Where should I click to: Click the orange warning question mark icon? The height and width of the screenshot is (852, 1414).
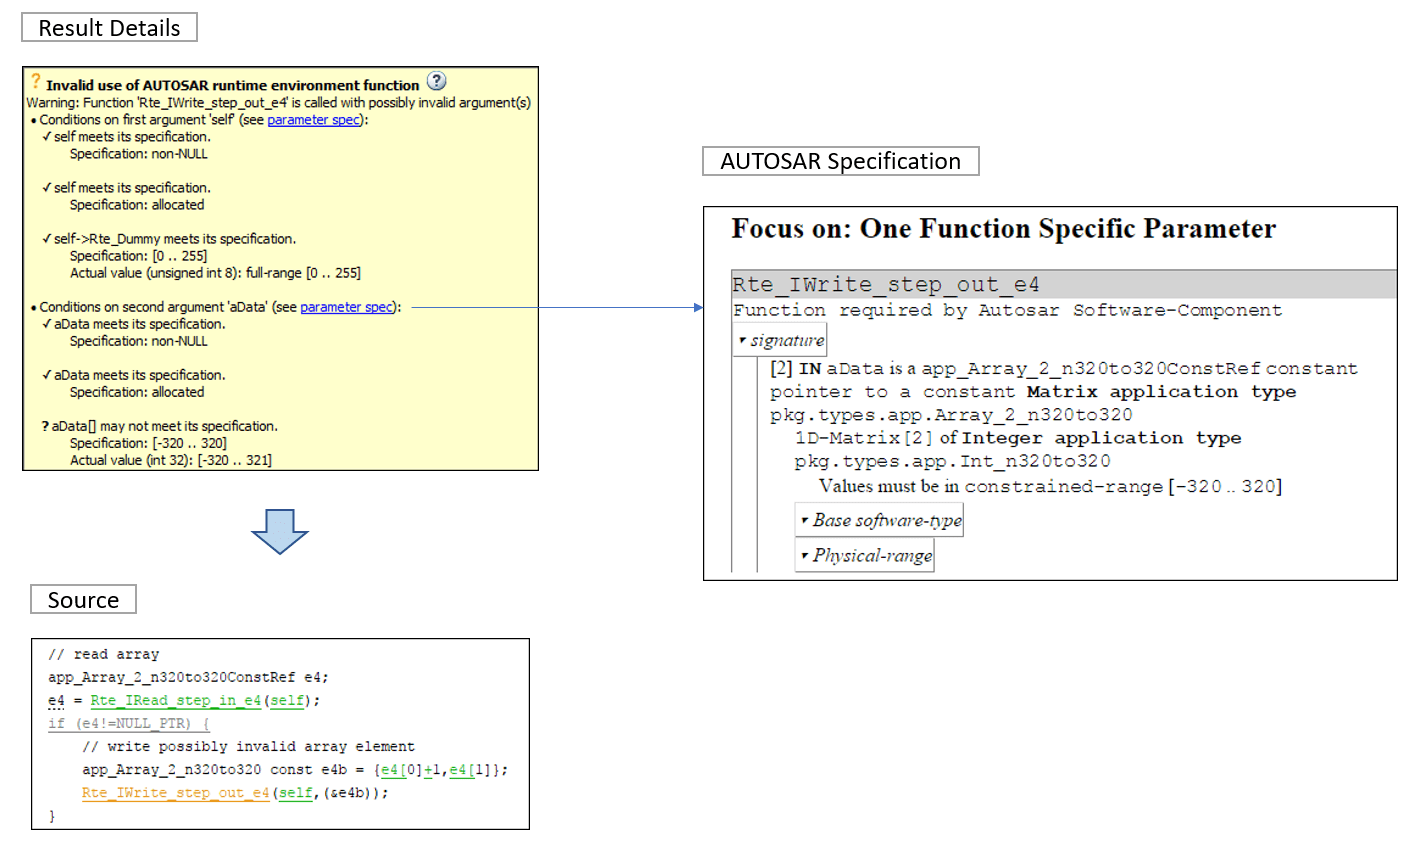[x=35, y=82]
